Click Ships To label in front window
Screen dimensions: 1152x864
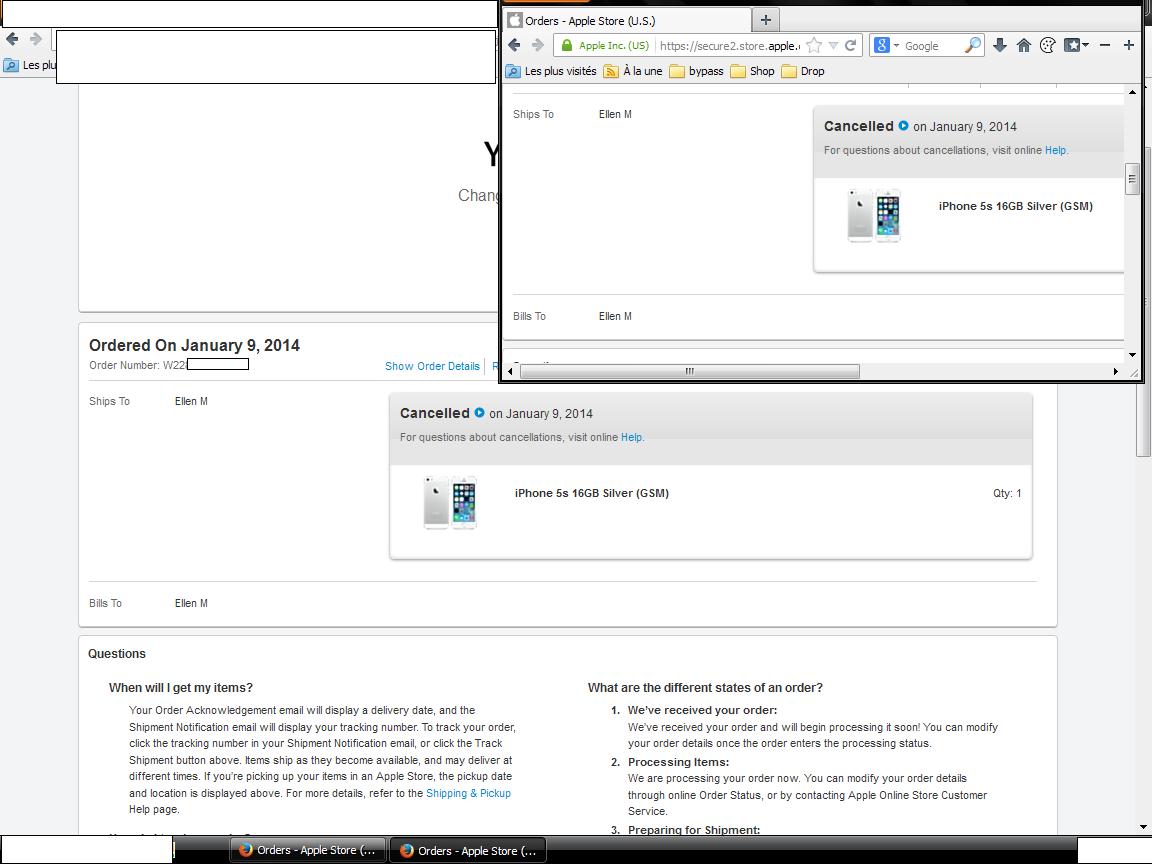533,114
